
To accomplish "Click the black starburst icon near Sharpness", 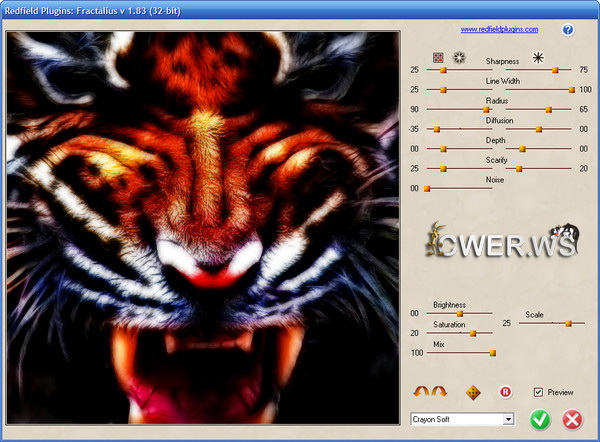I will (537, 58).
